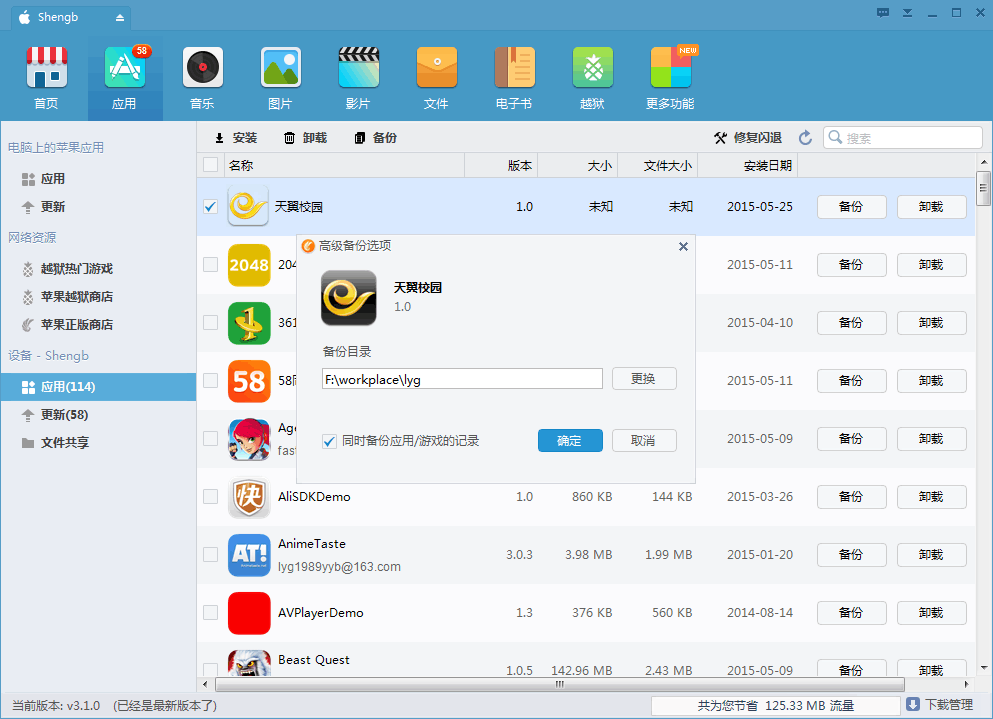This screenshot has width=993, height=719.
Task: Uncheck 同时备份应用/游戏的记录 checkbox
Action: (x=329, y=441)
